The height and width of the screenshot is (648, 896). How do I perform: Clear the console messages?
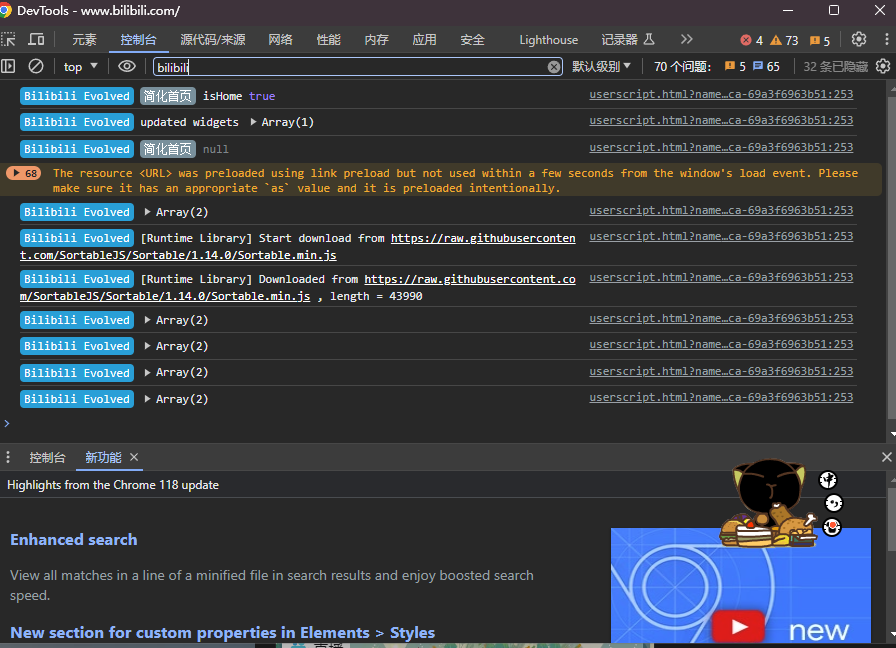[x=36, y=66]
